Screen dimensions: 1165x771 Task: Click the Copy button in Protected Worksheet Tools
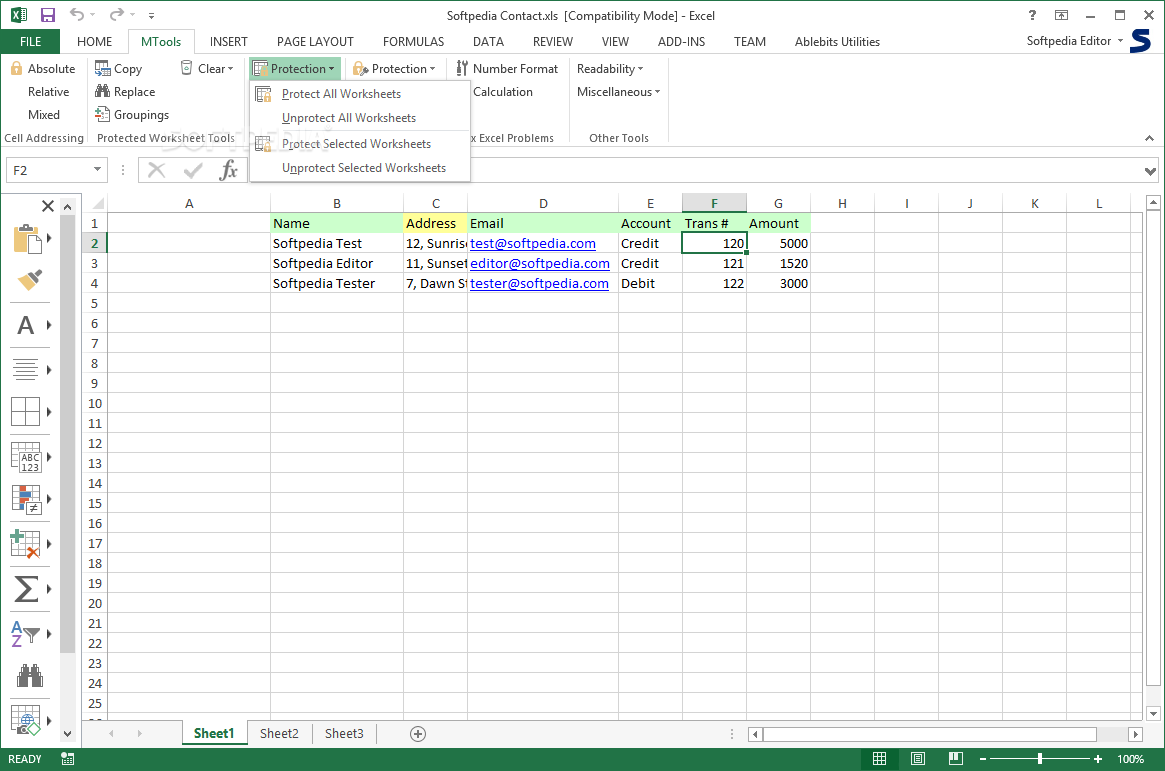point(119,68)
